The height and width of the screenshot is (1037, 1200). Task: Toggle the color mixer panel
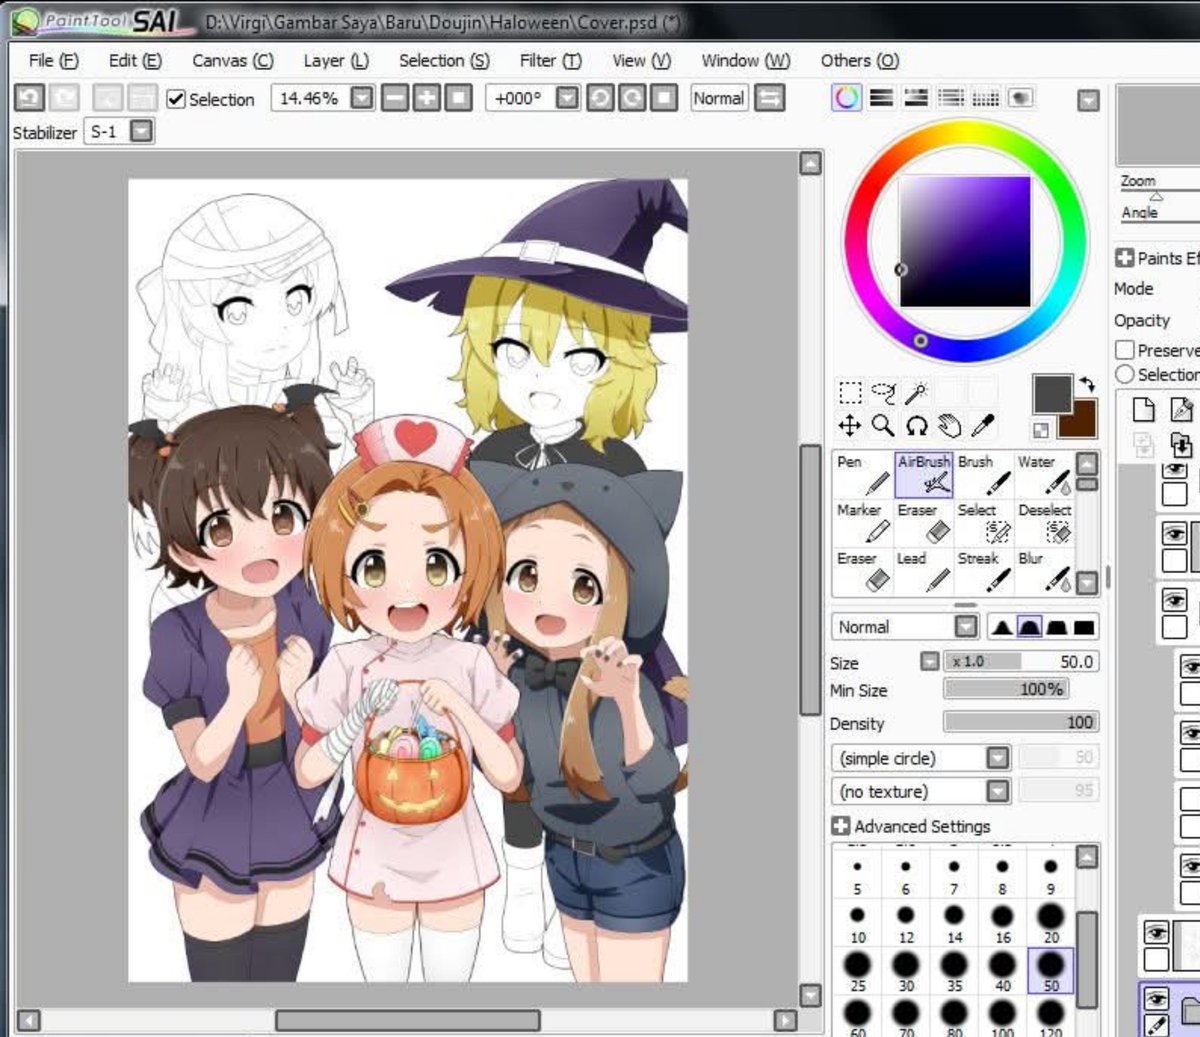pos(951,98)
